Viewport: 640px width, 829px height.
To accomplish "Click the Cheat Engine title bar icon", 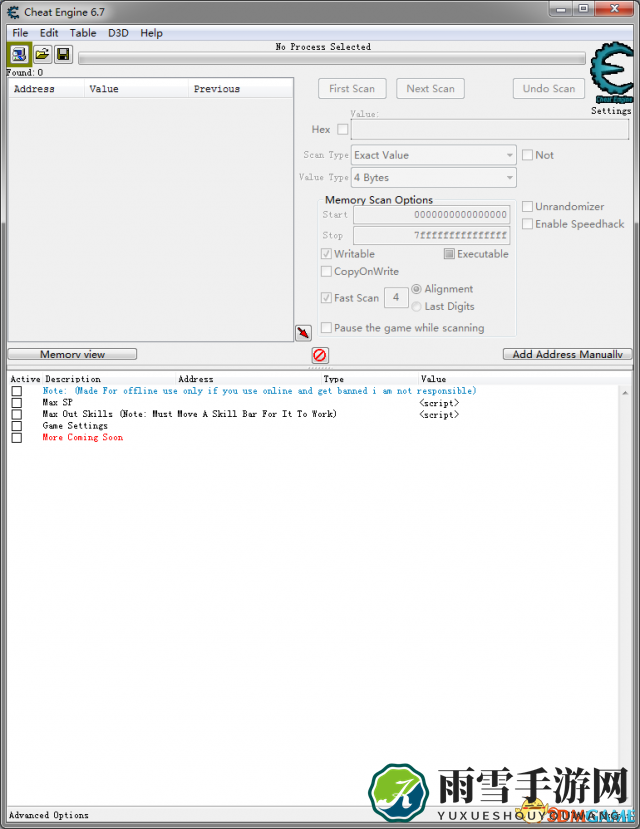I will click(14, 12).
